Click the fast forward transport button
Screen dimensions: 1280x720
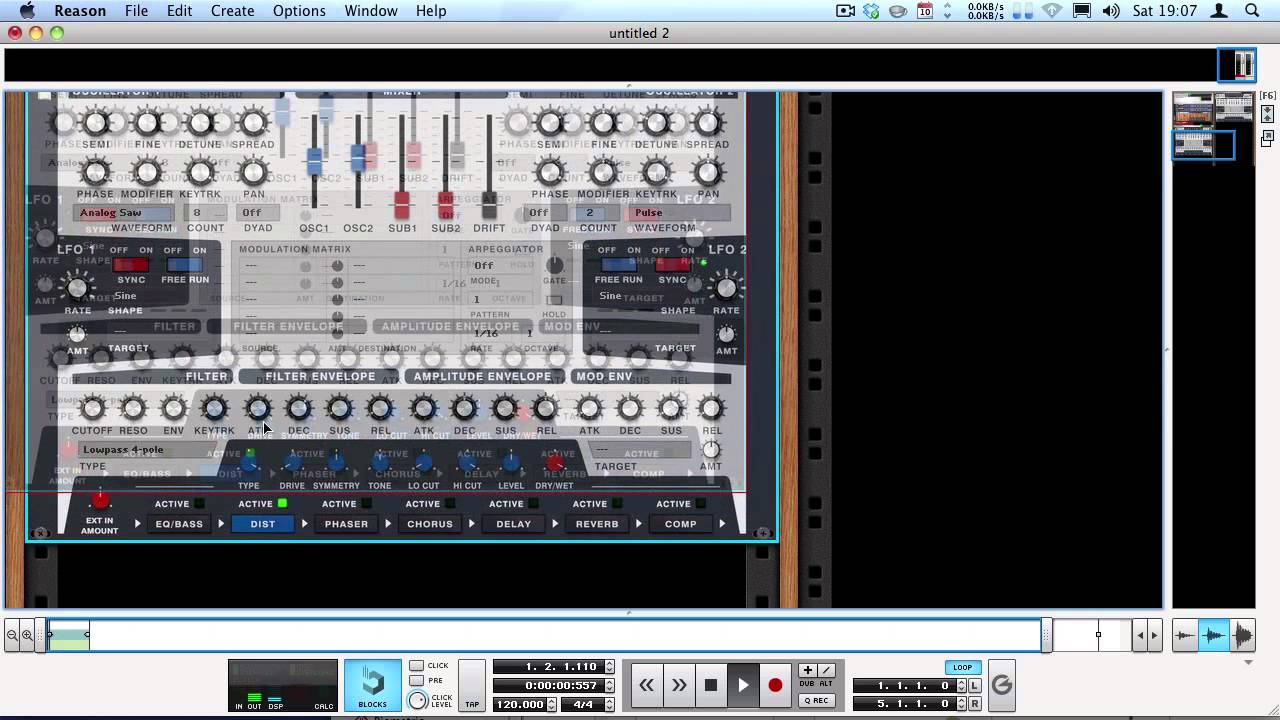coord(679,685)
